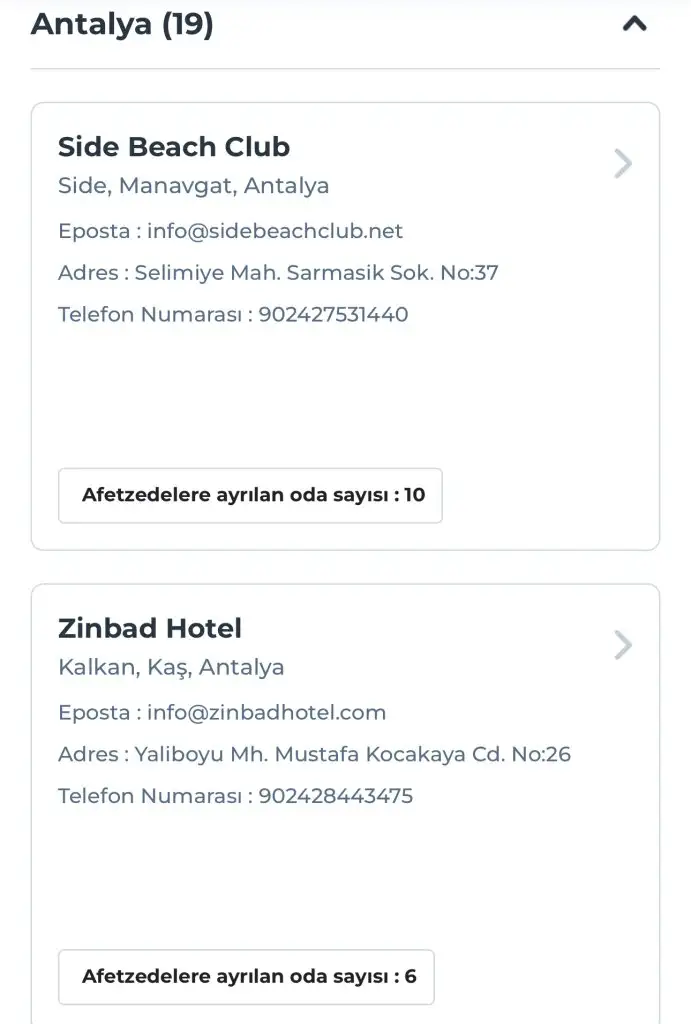
Task: Tap phone number 902427531440
Action: pyautogui.click(x=333, y=314)
